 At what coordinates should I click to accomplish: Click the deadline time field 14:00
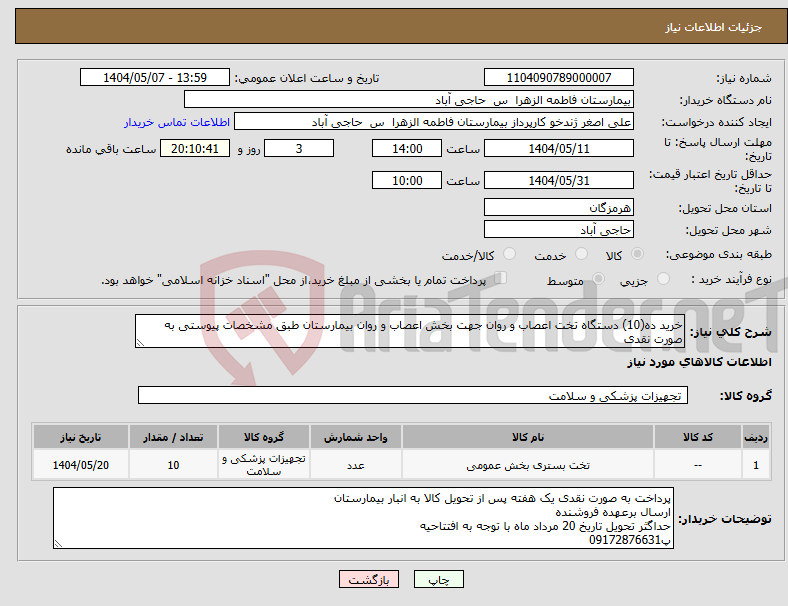(407, 148)
